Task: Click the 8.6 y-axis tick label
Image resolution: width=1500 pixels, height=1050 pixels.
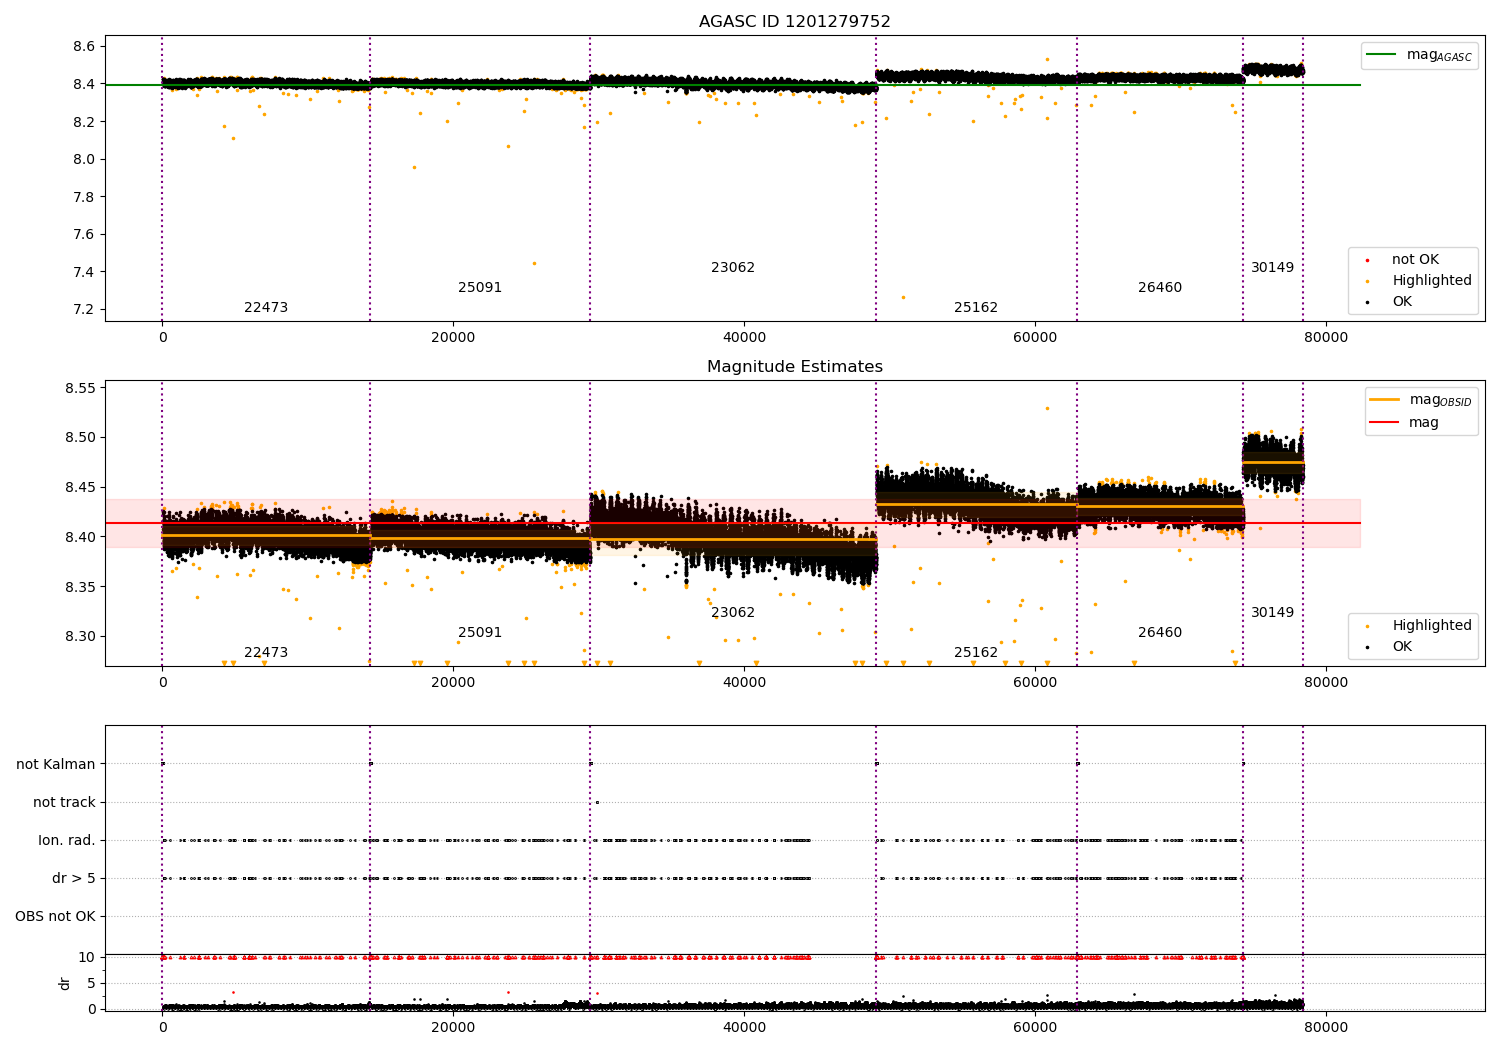Action: pos(84,47)
